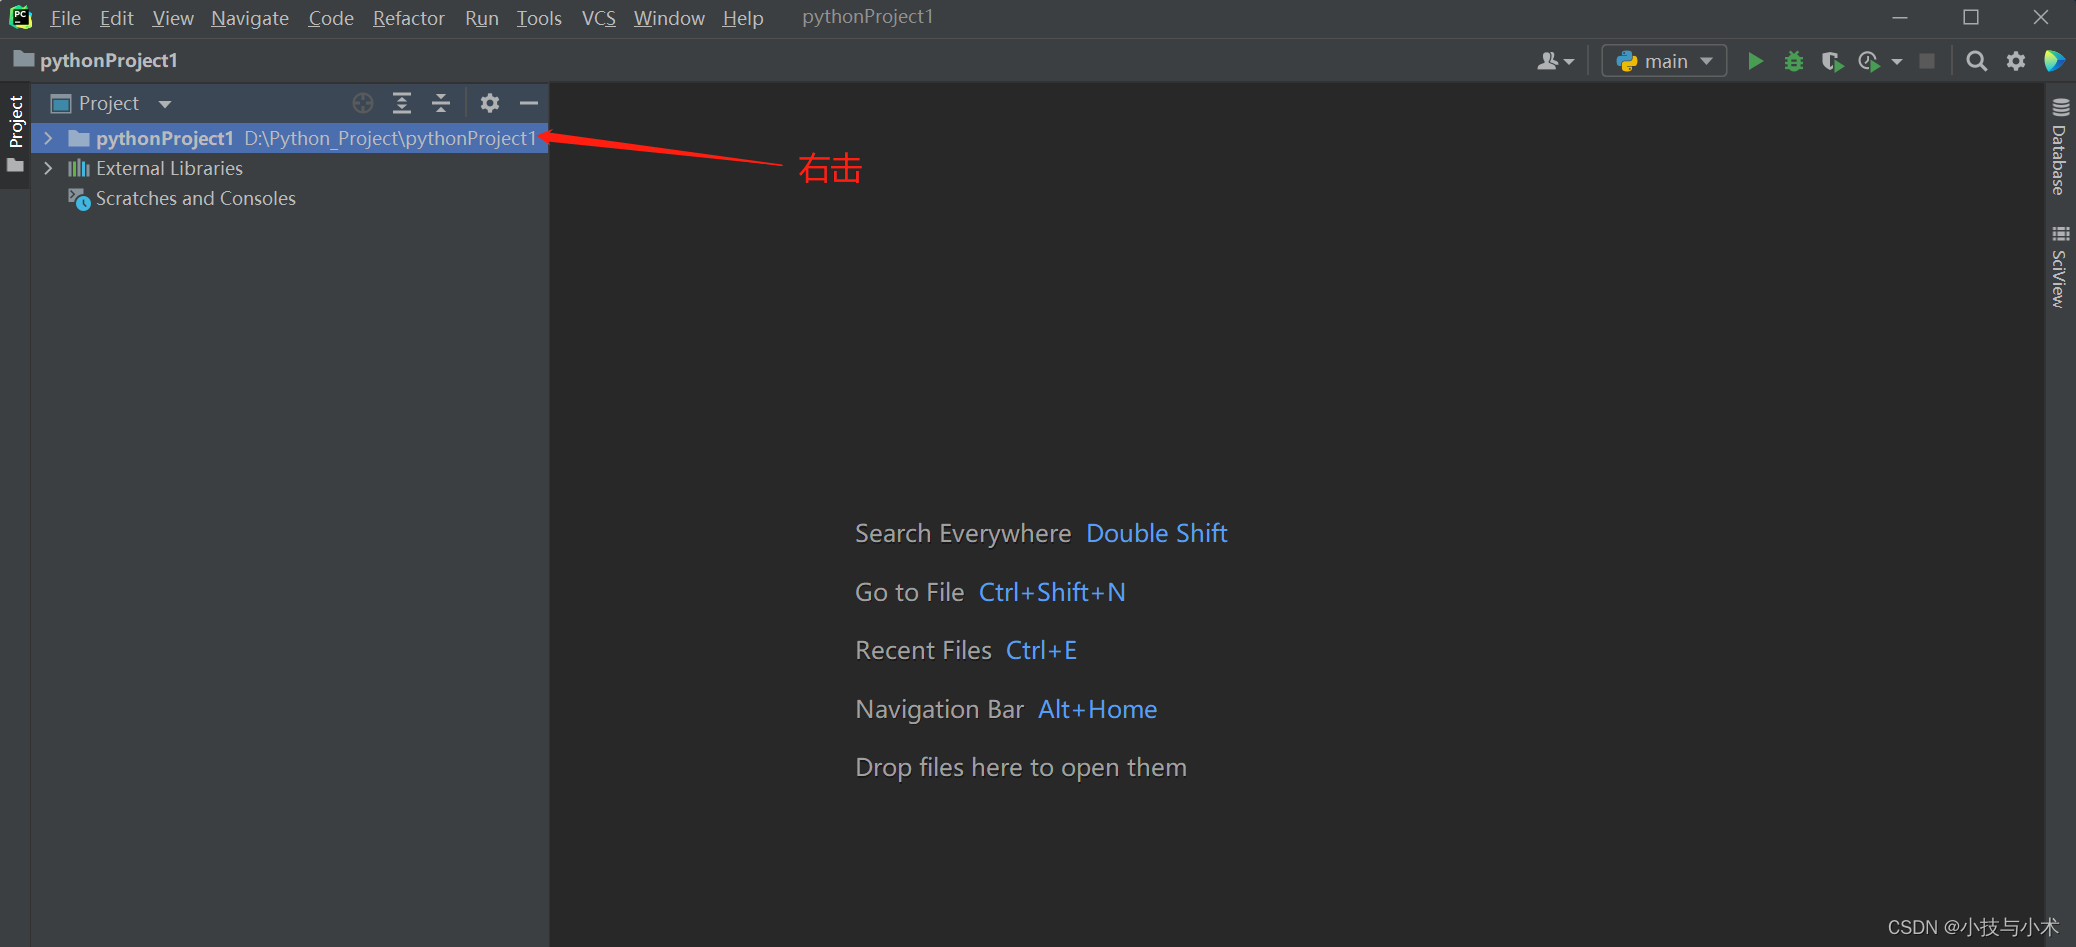
Task: Click pythonProject1 breadcrumb in navigation bar
Action: point(96,60)
